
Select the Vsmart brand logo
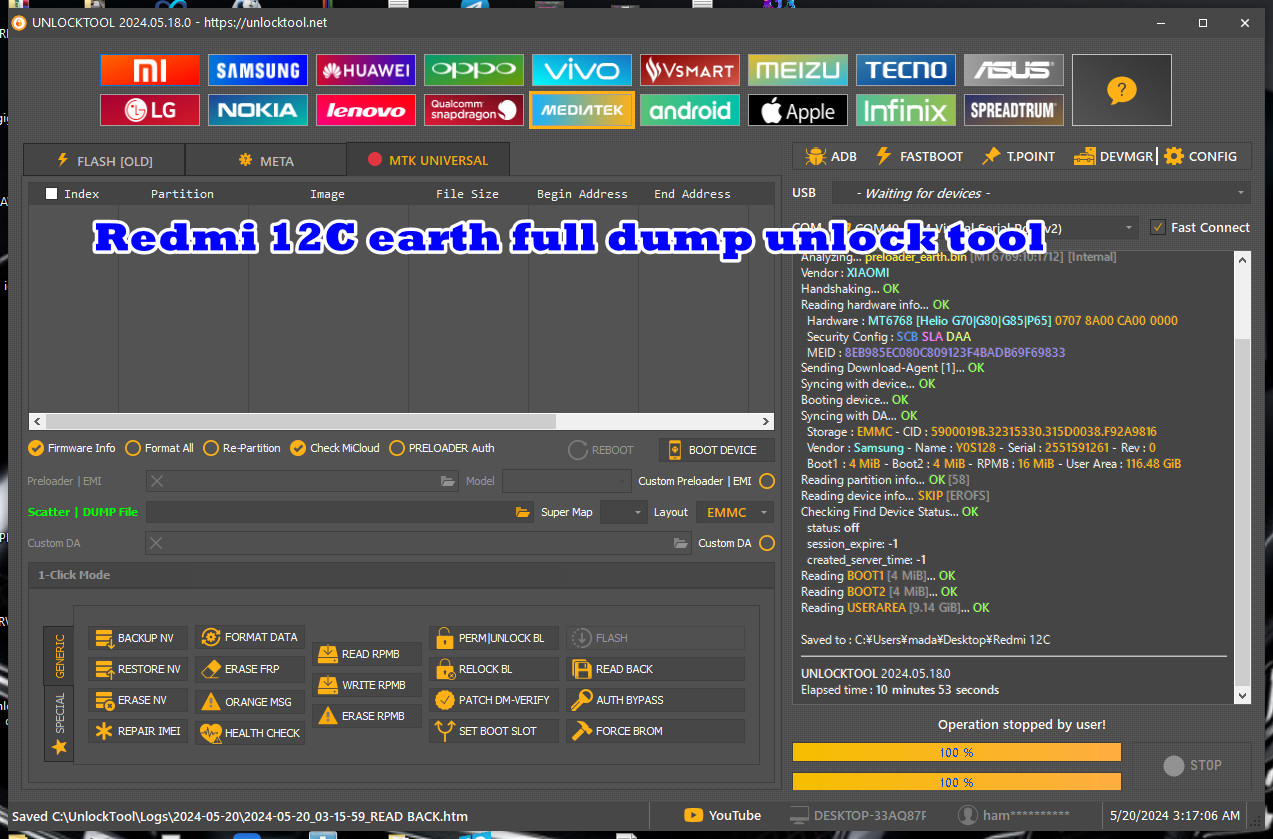[x=690, y=70]
